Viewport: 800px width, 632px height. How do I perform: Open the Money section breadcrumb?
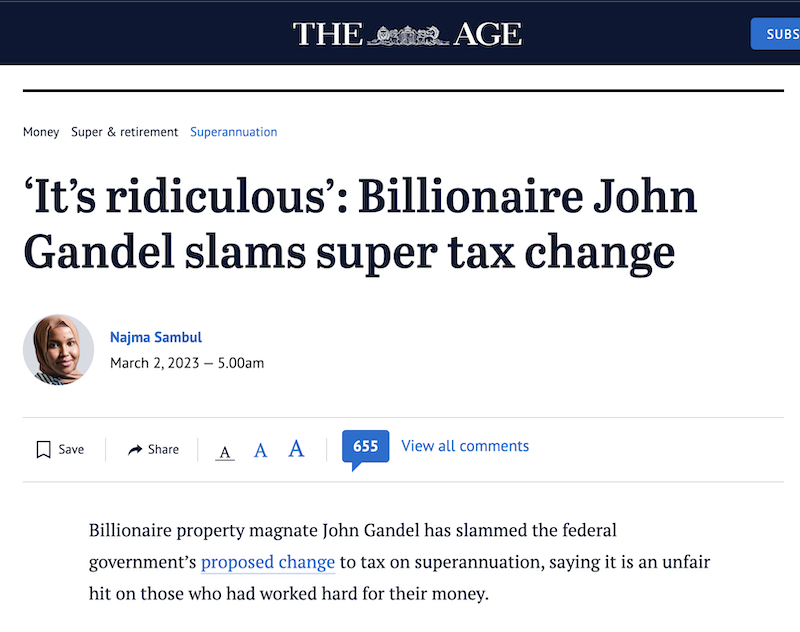(41, 132)
